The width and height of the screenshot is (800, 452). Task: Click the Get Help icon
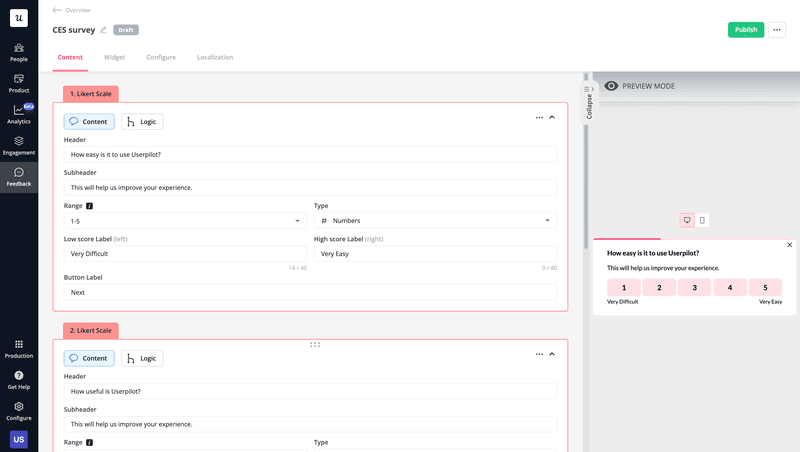(18, 380)
